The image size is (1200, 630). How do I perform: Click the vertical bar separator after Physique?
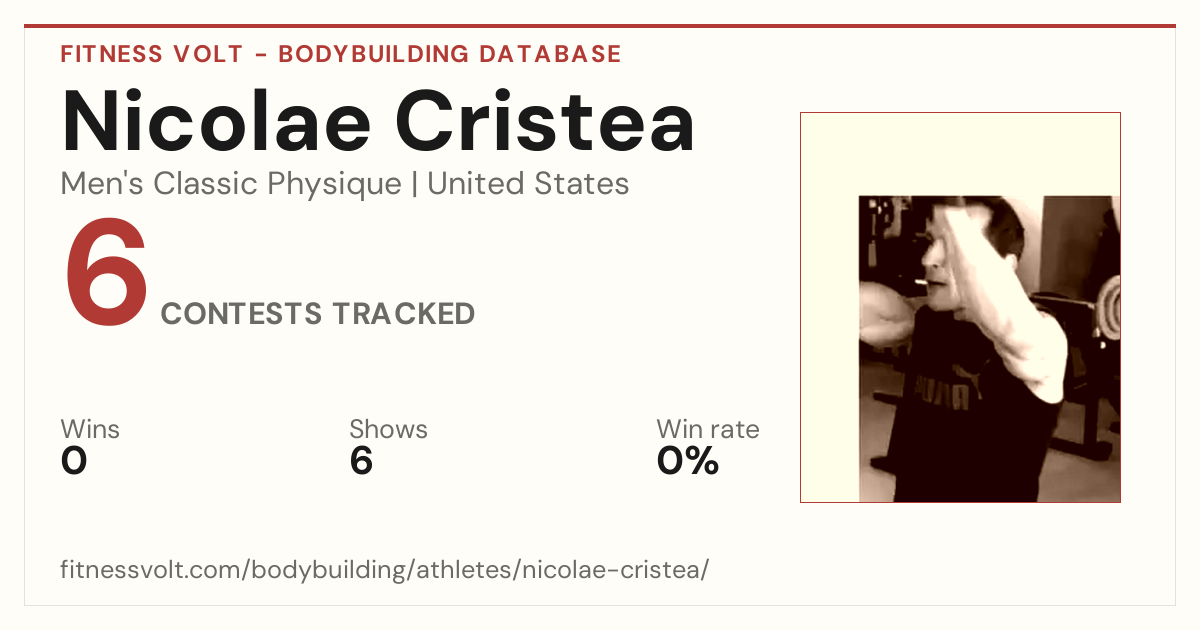pos(415,185)
